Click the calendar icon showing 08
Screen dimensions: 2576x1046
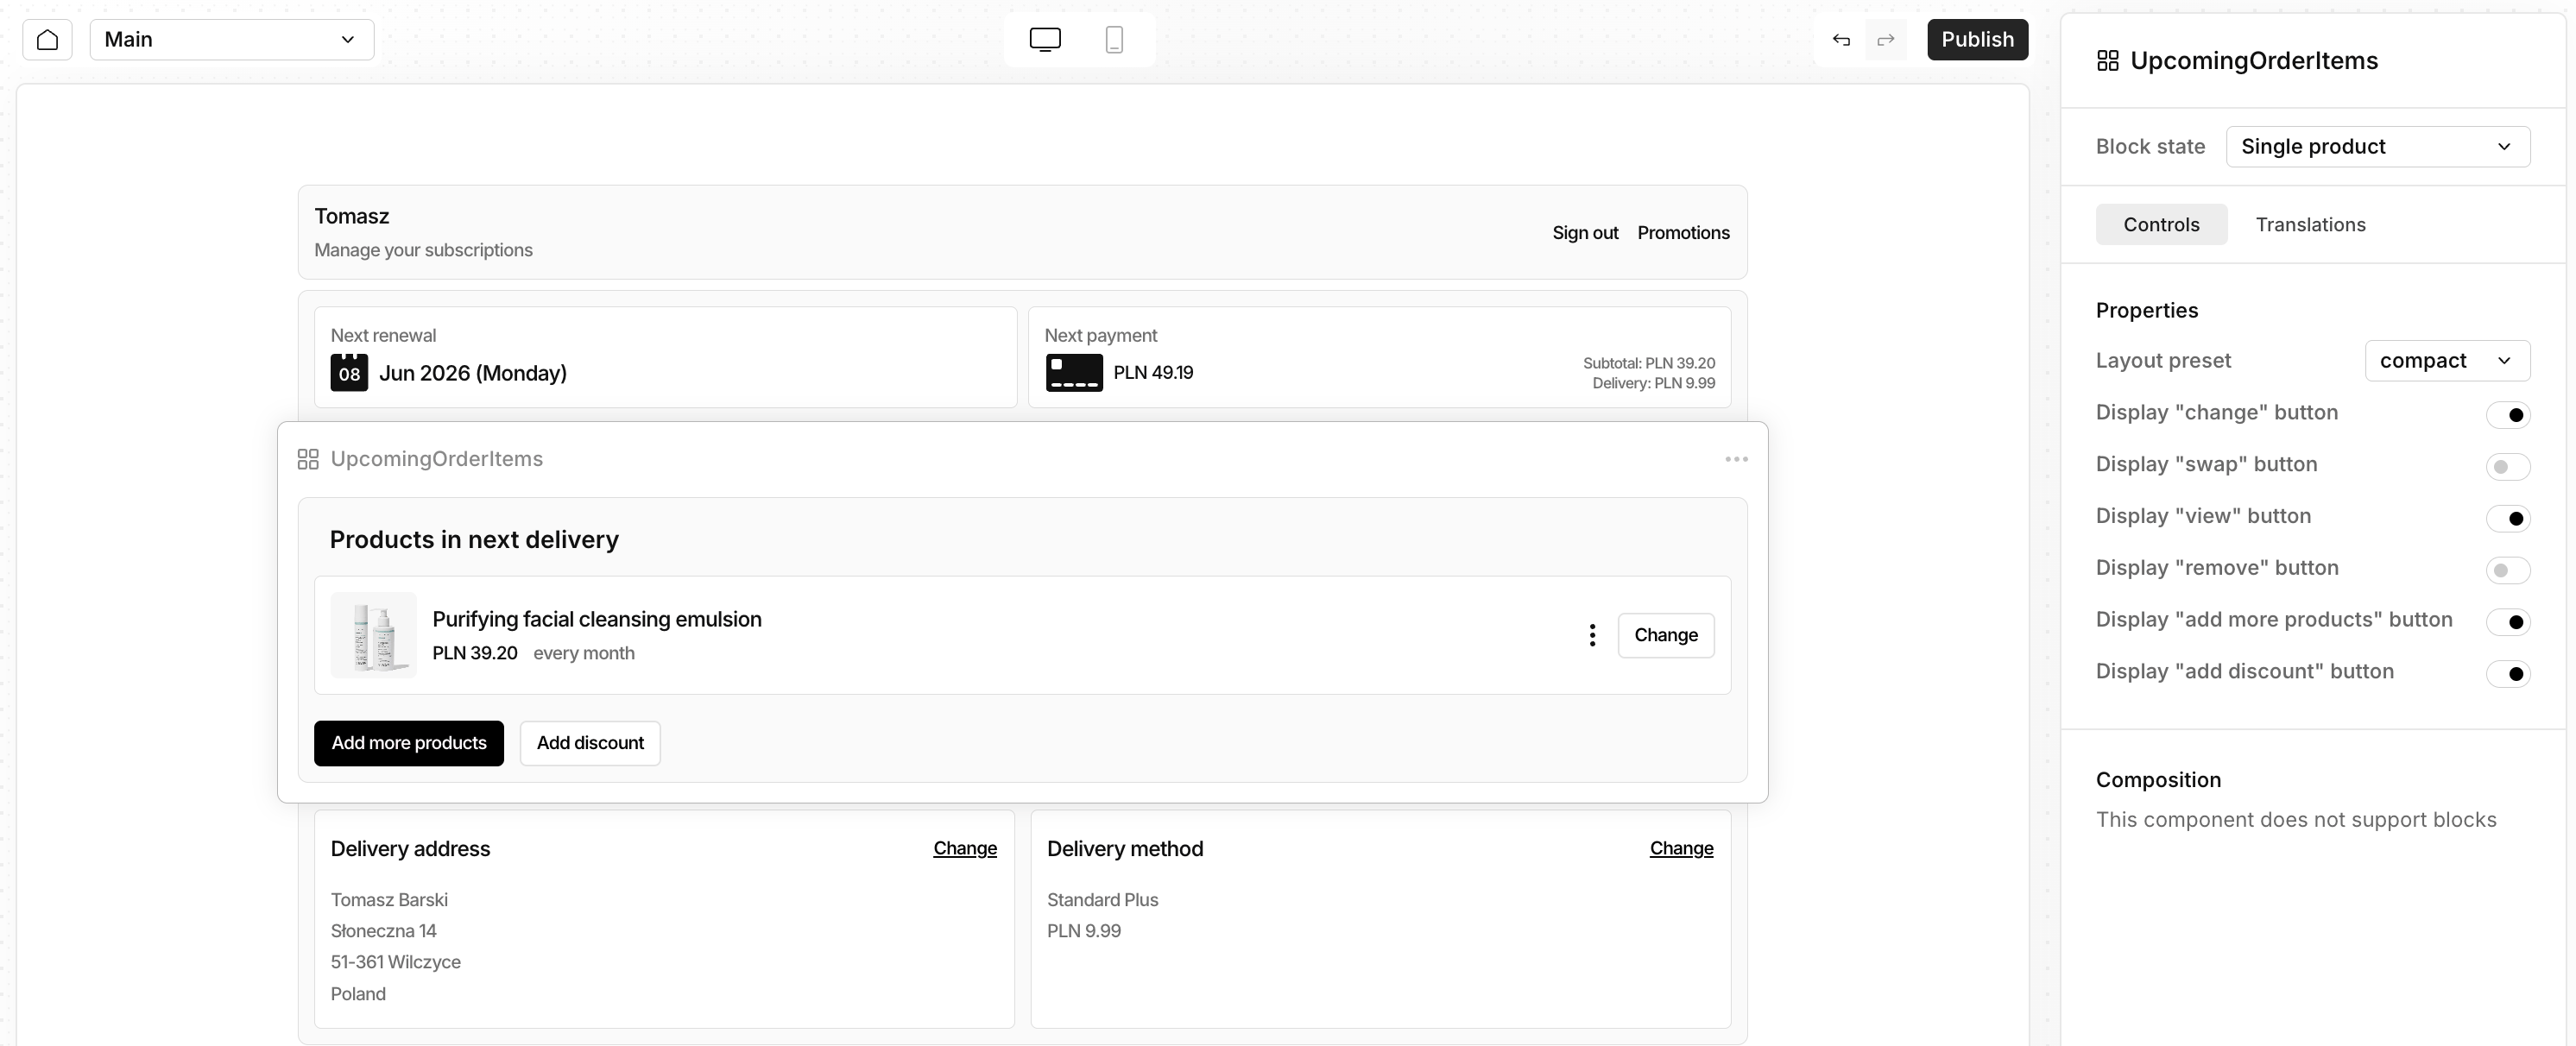pyautogui.click(x=349, y=372)
